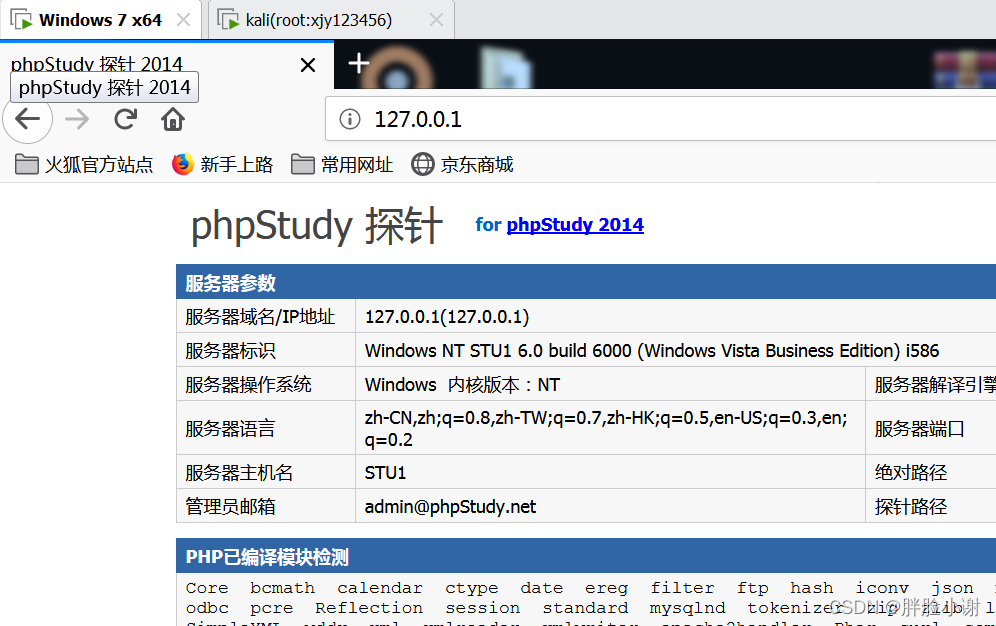Switch to the kali(root:xjy123456) VM tab

pyautogui.click(x=332, y=20)
